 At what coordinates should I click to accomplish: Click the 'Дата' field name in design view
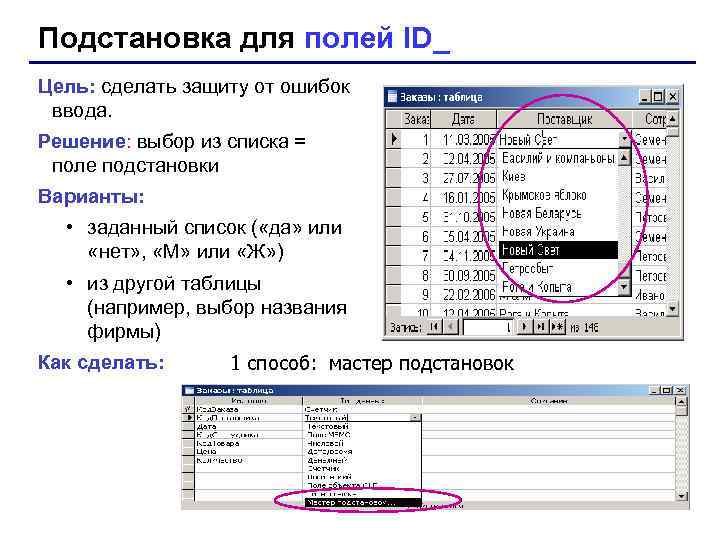206,427
